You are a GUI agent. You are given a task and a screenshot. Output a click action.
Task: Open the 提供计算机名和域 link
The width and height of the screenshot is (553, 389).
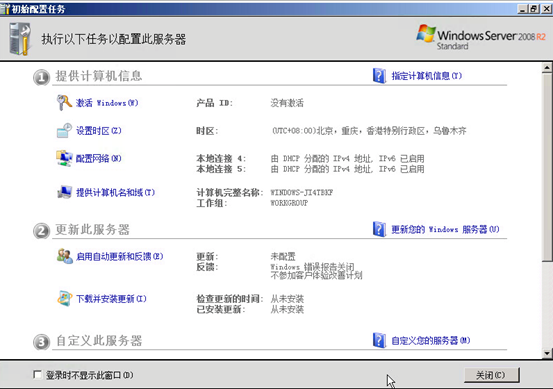pos(115,192)
